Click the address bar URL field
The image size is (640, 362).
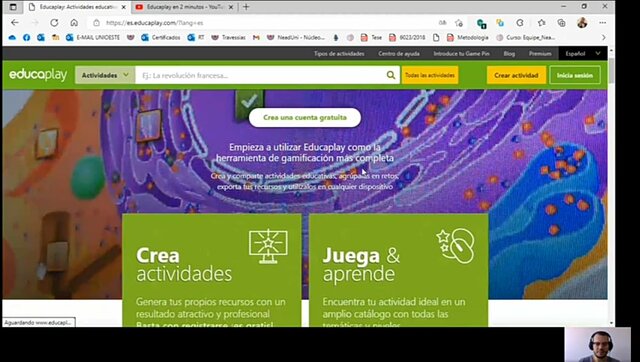coord(261,23)
